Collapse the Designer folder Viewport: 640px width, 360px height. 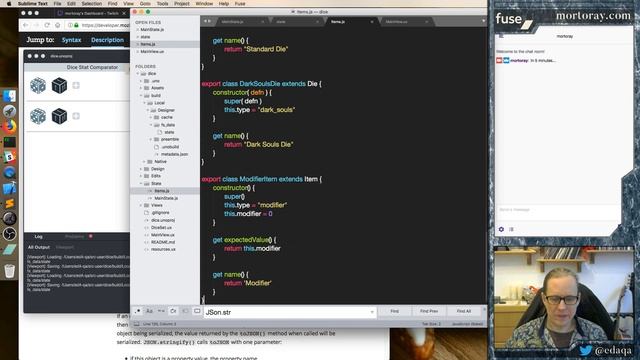pos(148,110)
